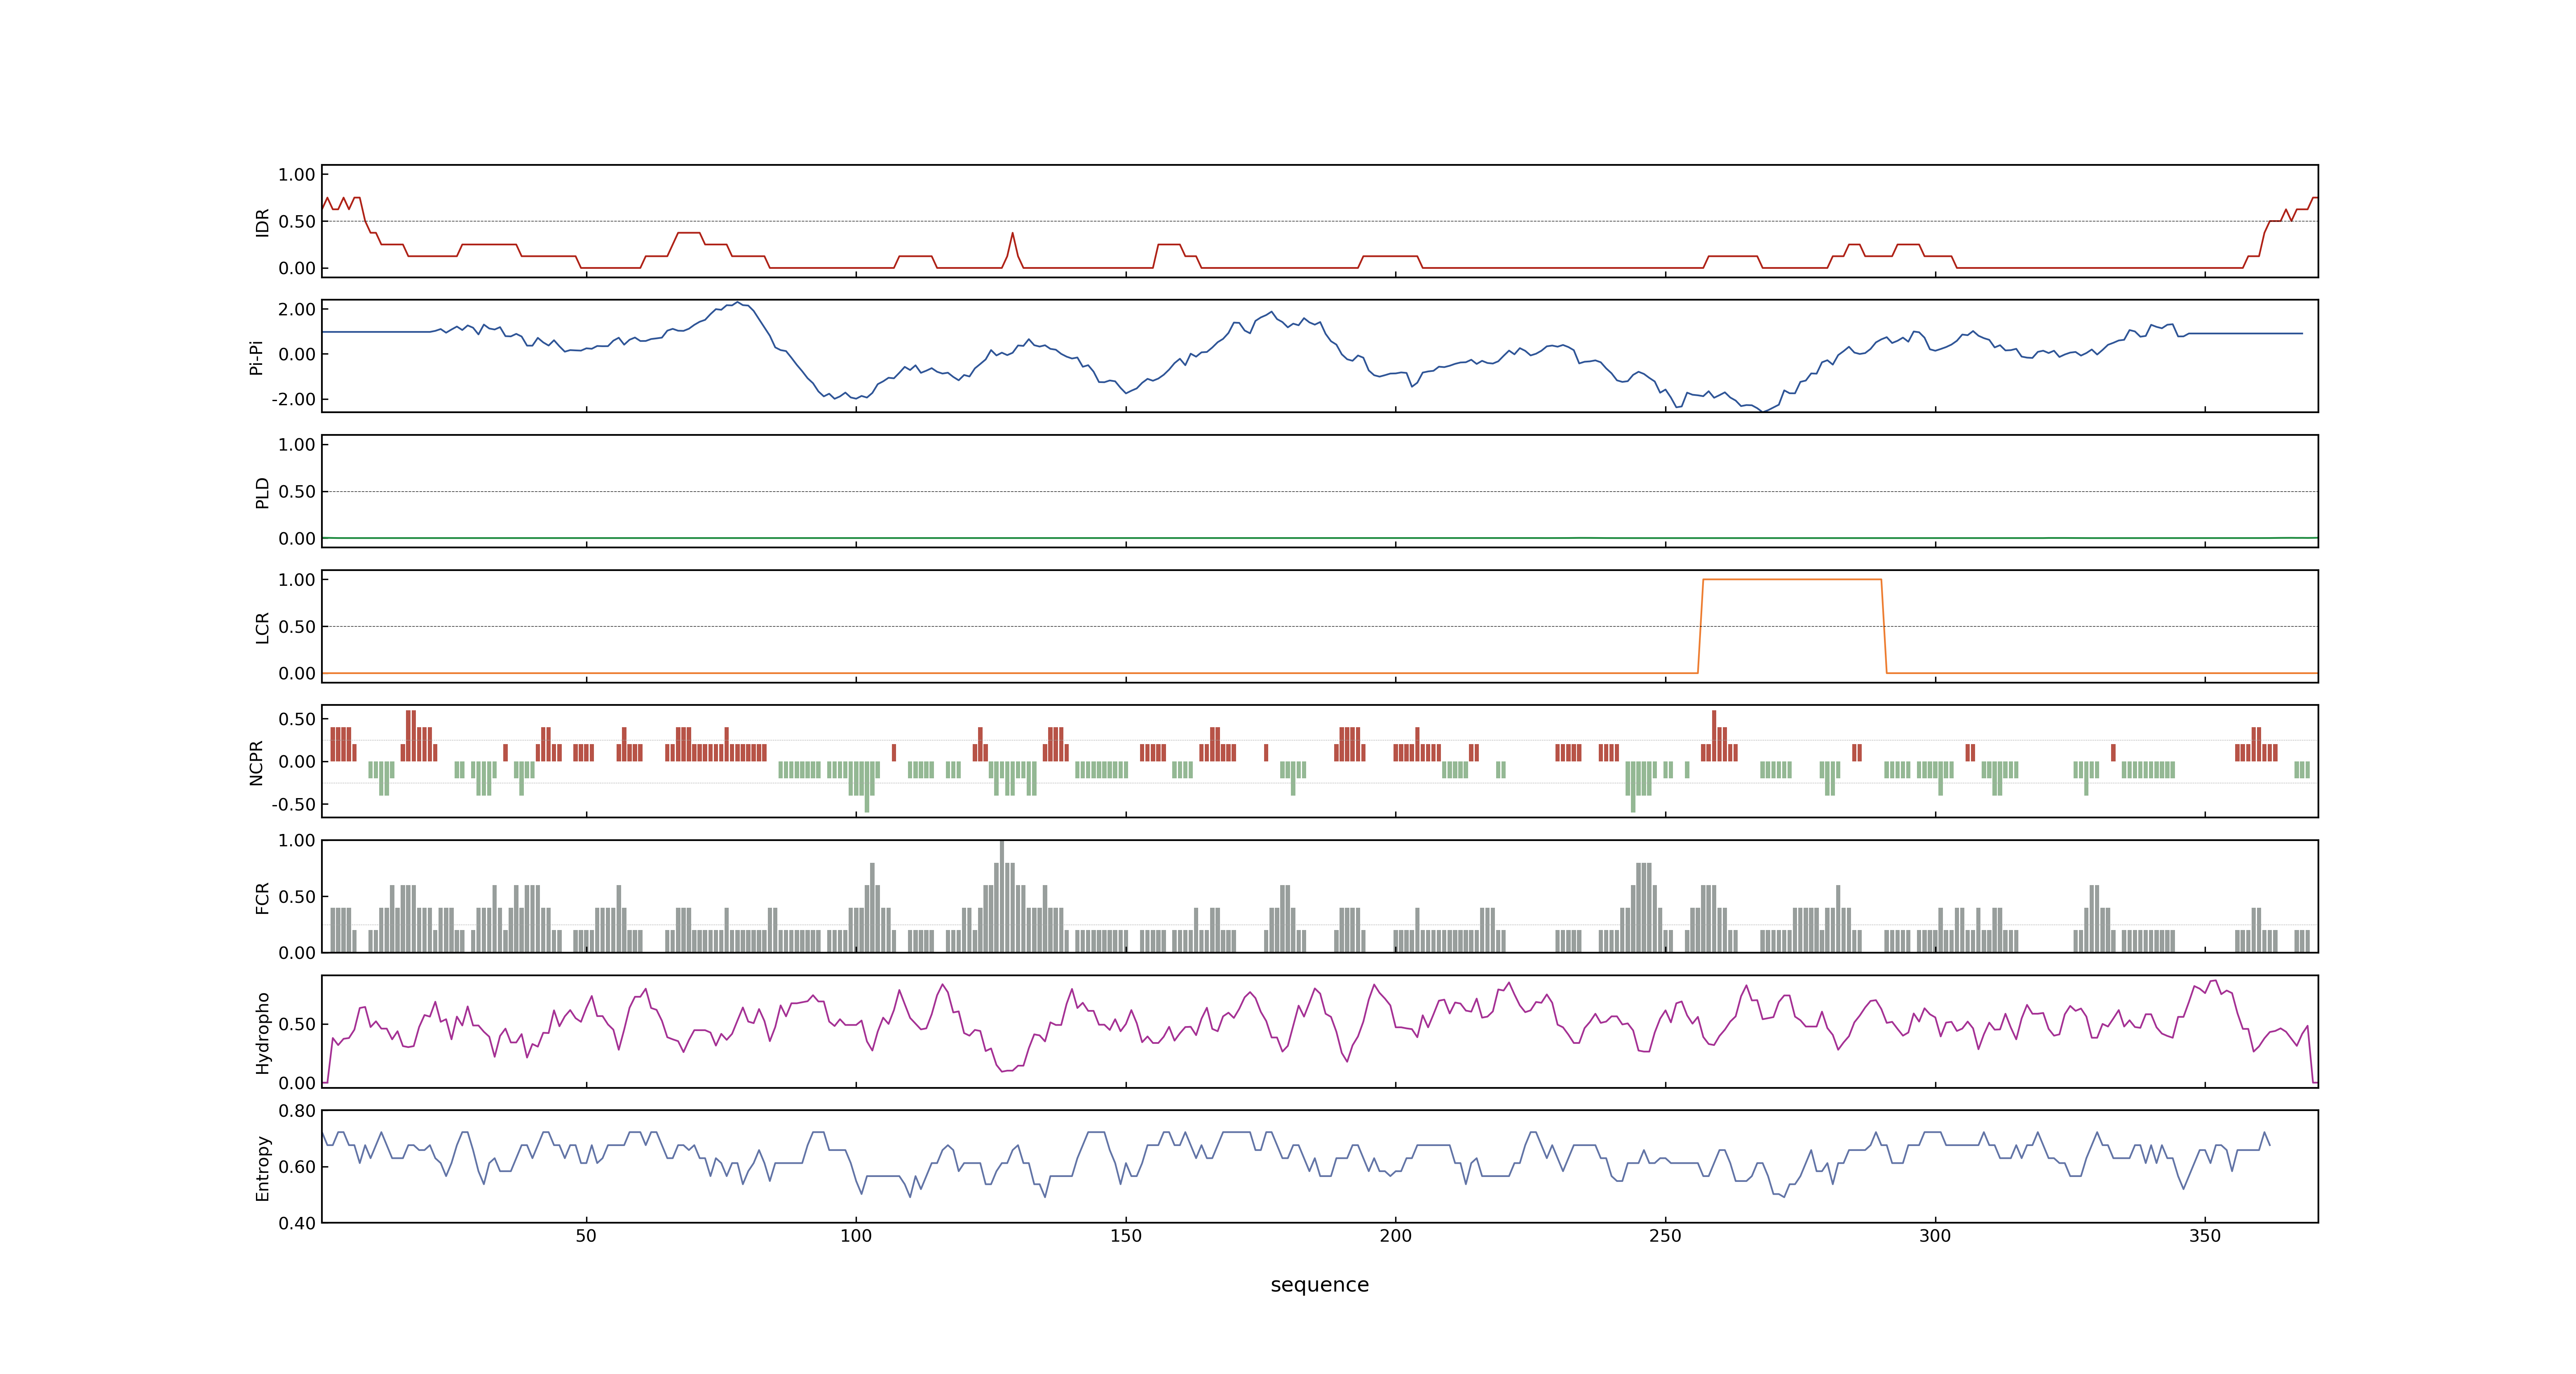2576x1374 pixels.
Task: Click the PLD axis label
Action: [x=262, y=492]
